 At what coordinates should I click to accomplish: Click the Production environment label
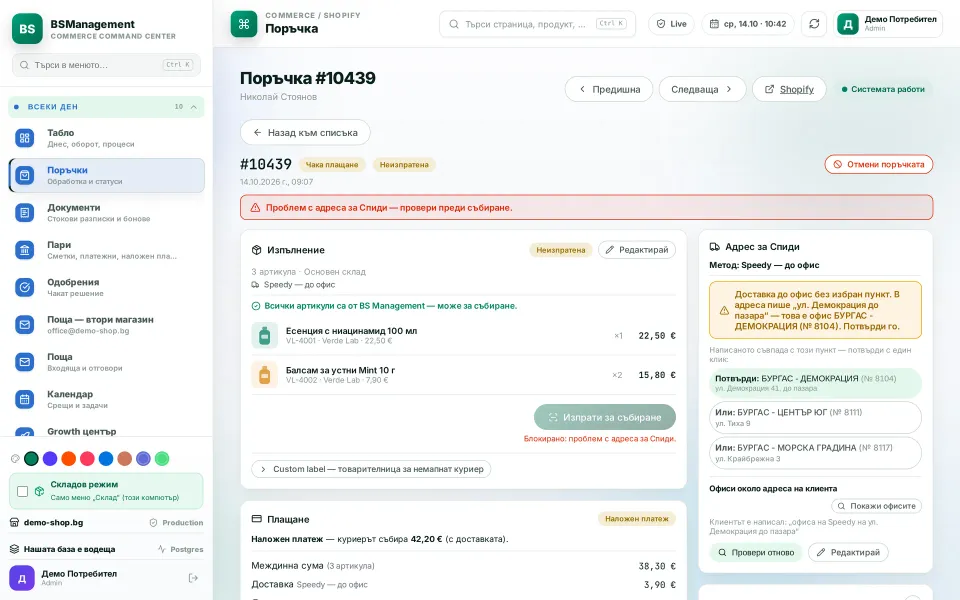point(176,522)
